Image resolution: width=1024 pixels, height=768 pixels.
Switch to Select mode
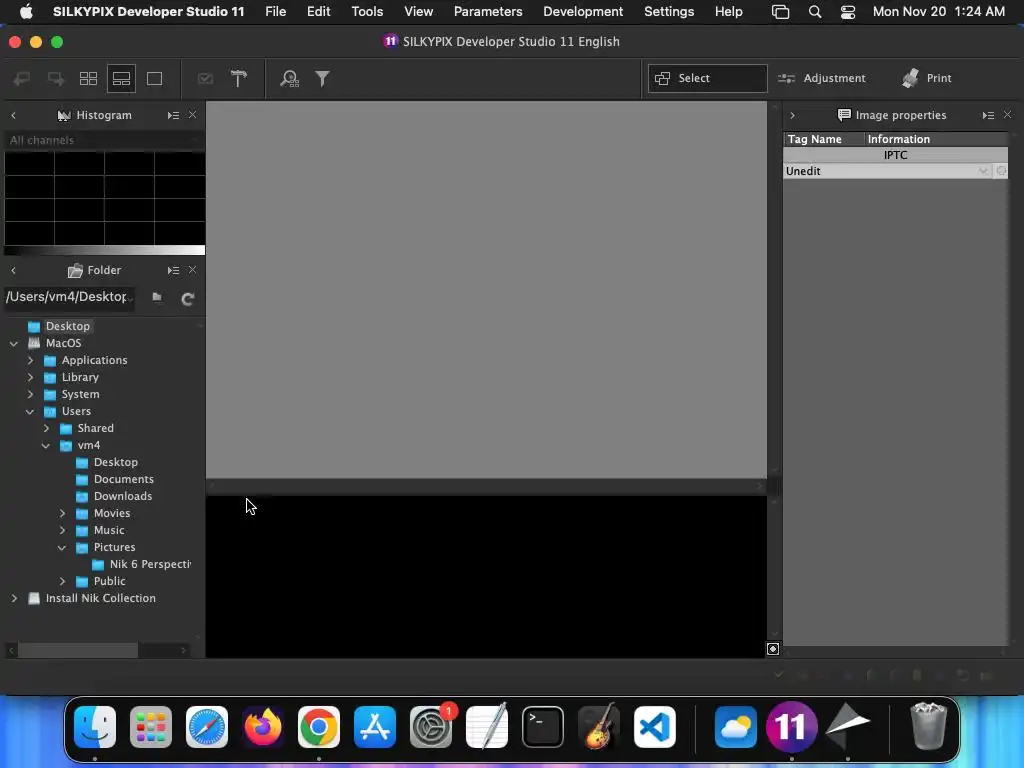[x=707, y=78]
